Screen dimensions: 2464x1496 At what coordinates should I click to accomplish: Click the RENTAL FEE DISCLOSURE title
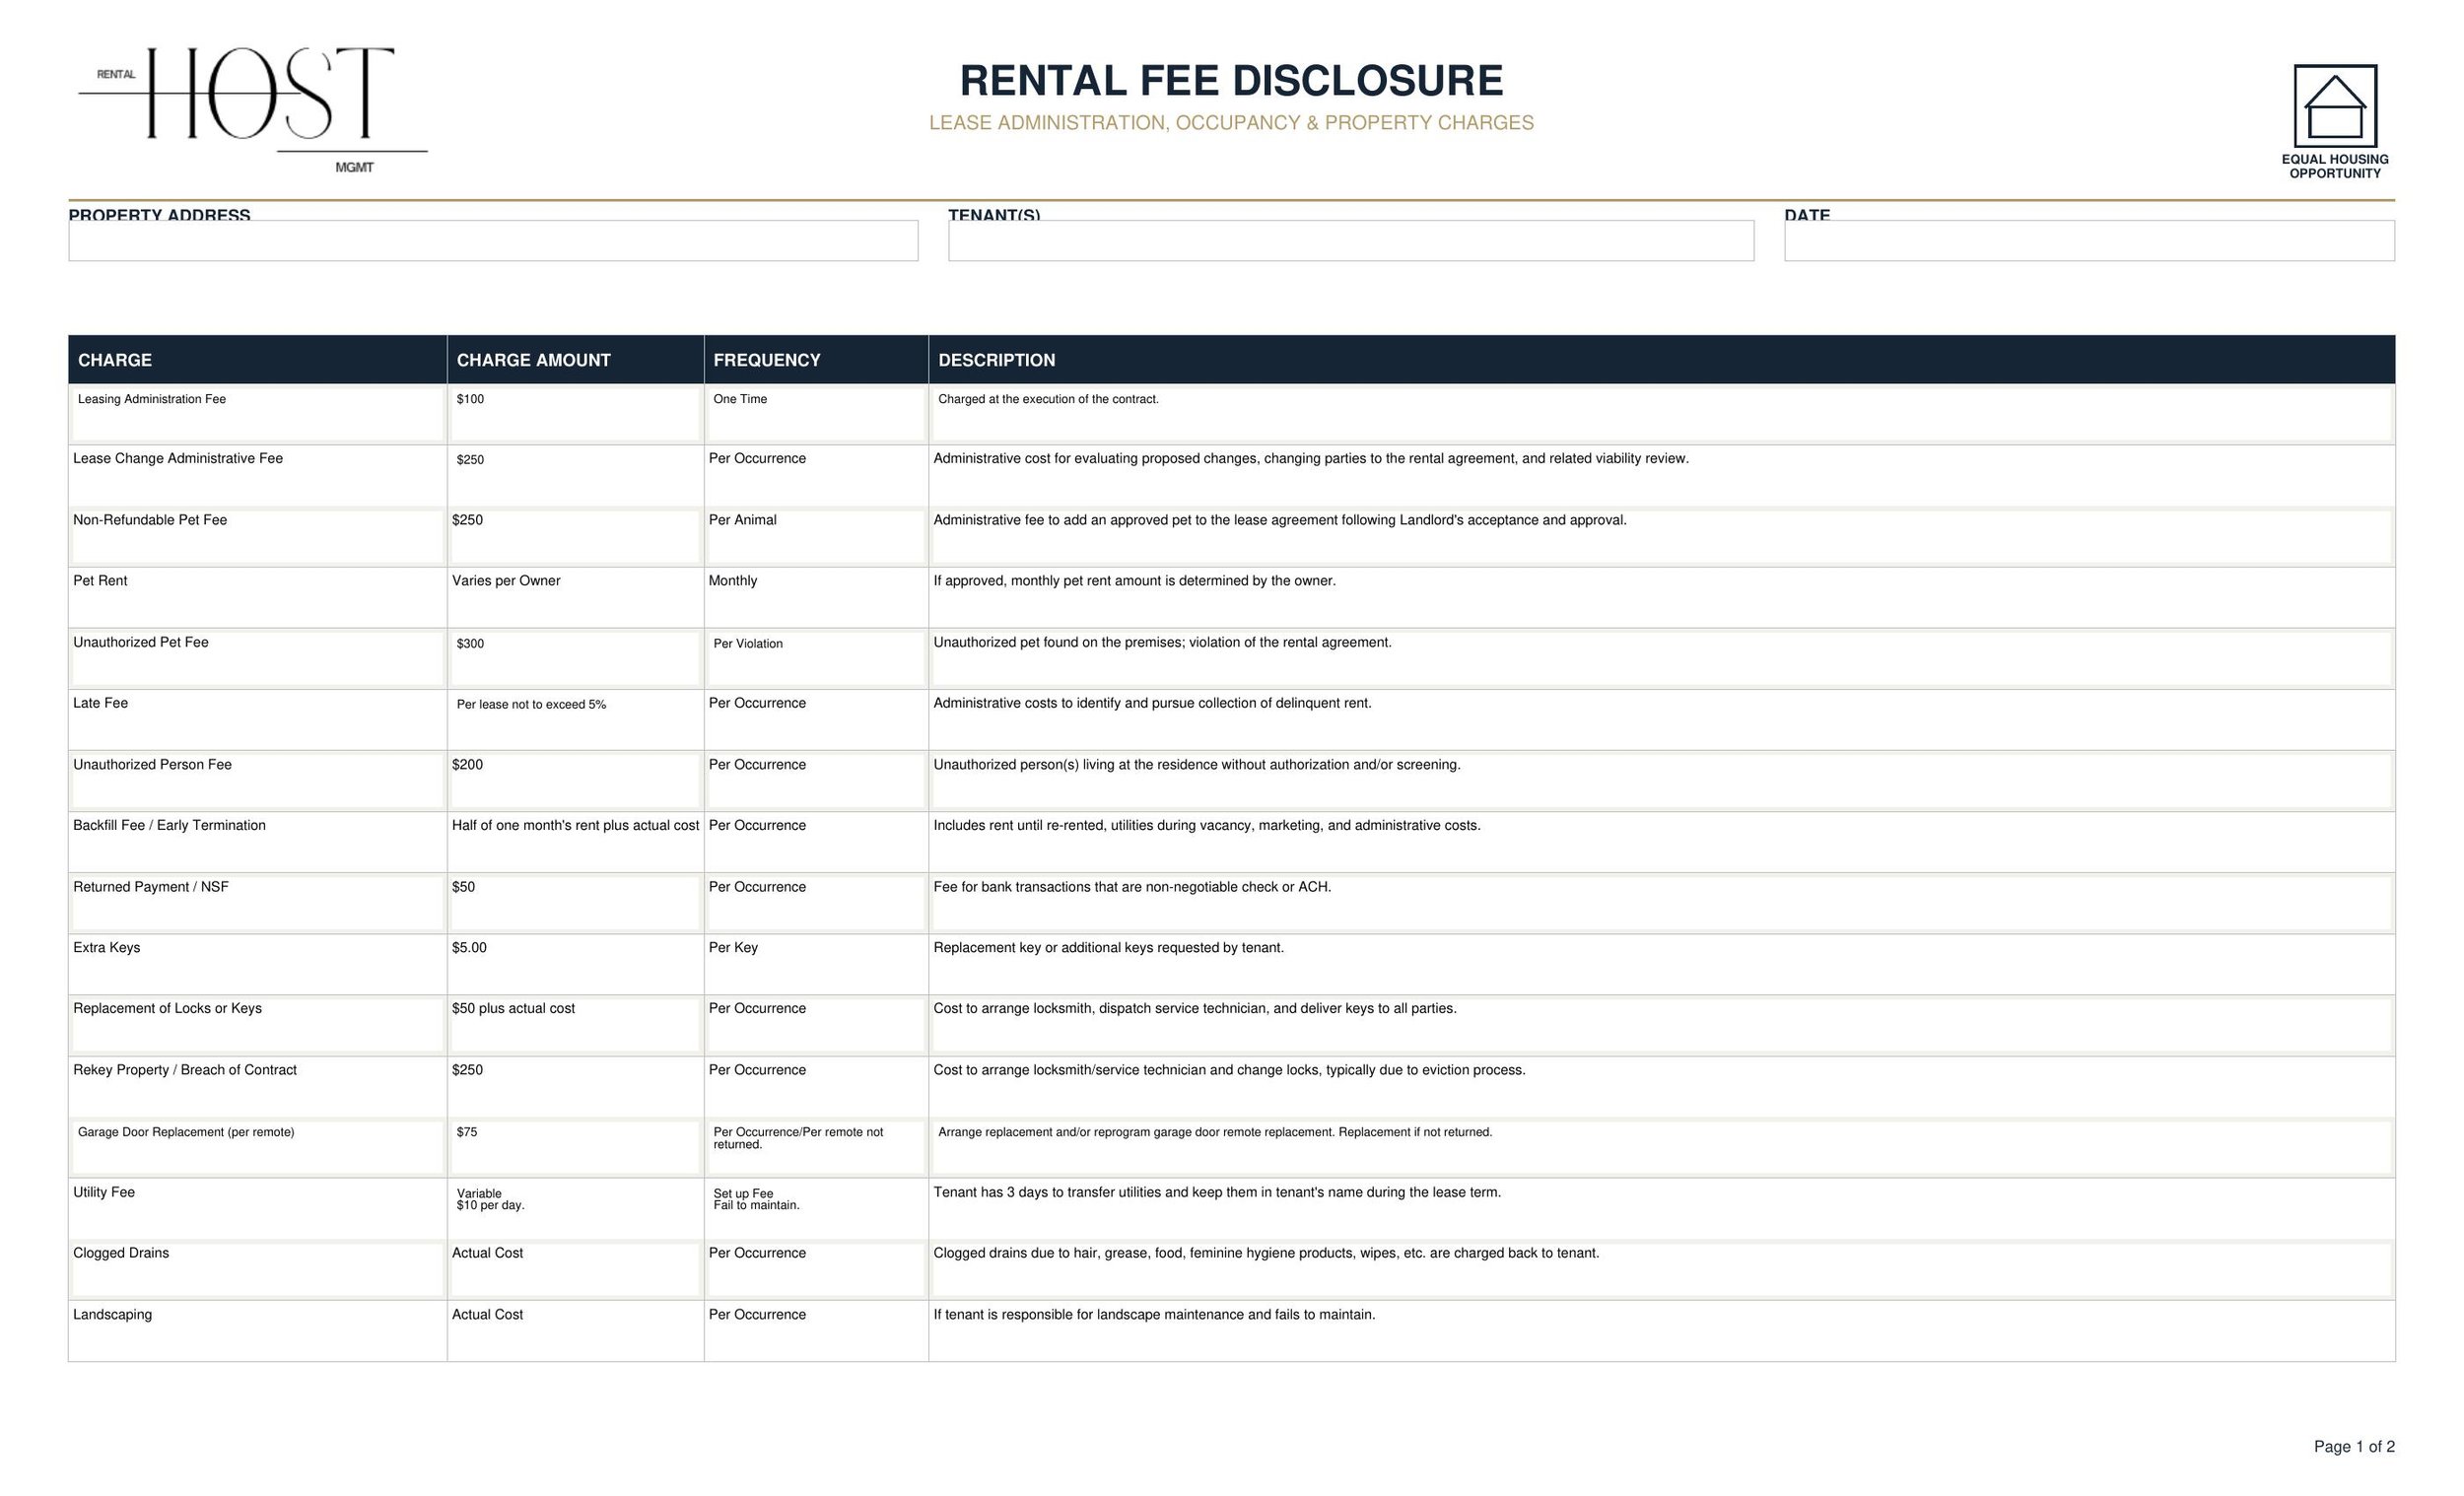pyautogui.click(x=1231, y=81)
